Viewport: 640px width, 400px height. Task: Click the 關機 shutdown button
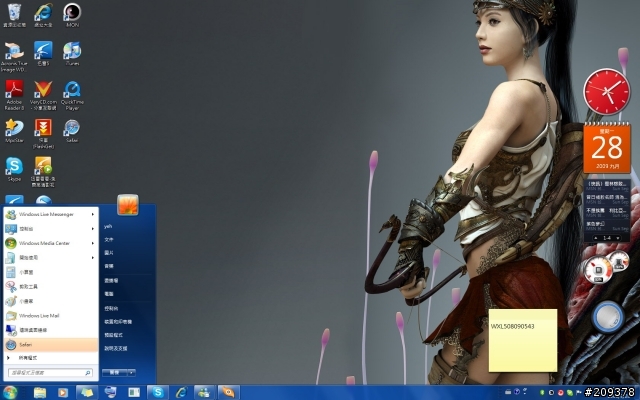pyautogui.click(x=115, y=373)
